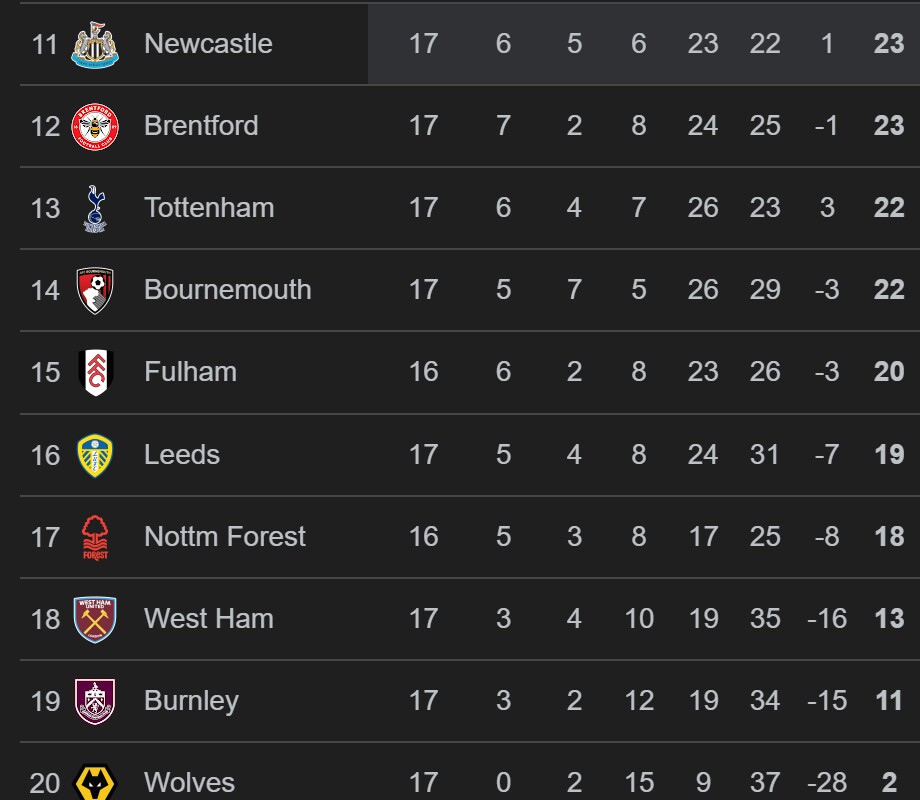Select the Tottenham cockerel crest
The image size is (920, 800).
[x=96, y=208]
